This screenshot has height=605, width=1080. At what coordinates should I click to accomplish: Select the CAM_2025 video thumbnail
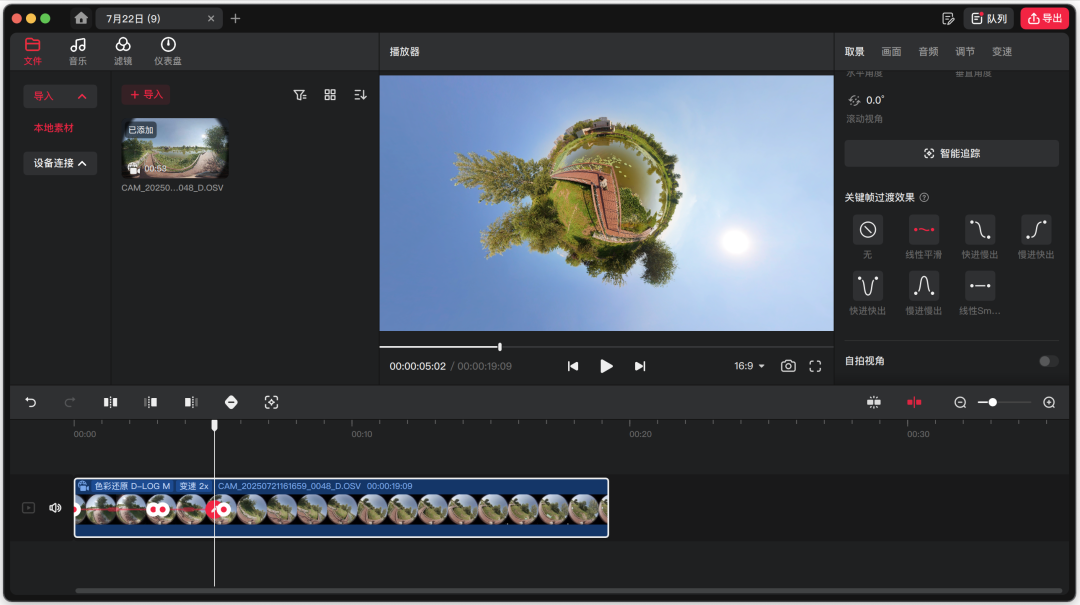click(x=175, y=149)
